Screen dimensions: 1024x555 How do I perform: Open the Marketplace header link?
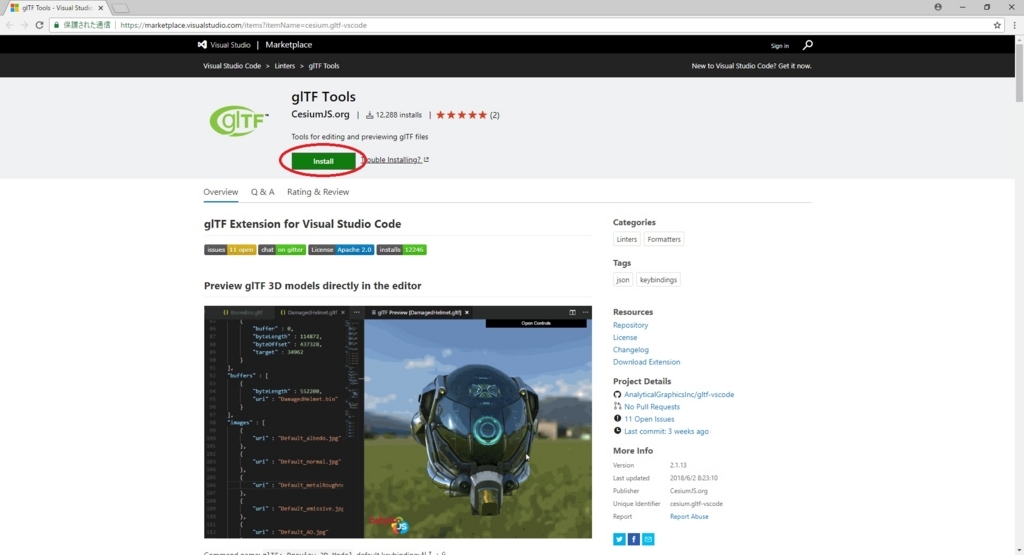[289, 45]
